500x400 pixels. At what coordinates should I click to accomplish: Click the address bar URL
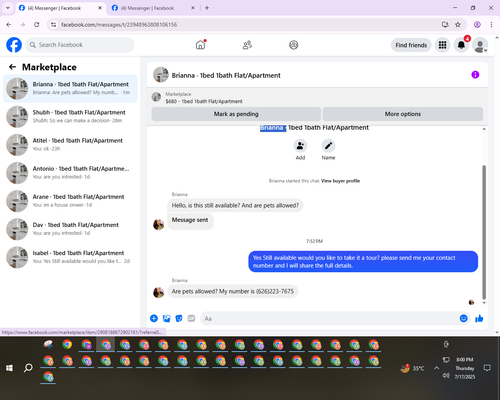pyautogui.click(x=119, y=25)
